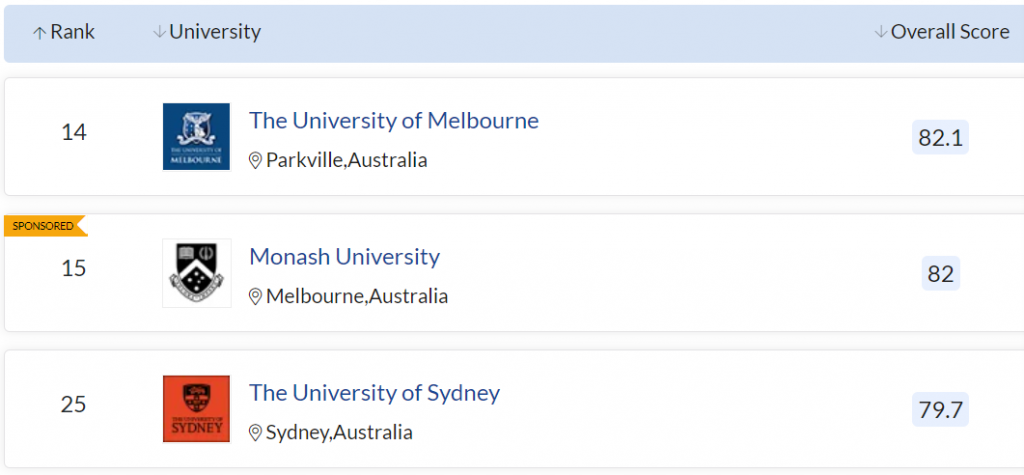
Task: Click the down arrow next to Overall Score
Action: [880, 32]
